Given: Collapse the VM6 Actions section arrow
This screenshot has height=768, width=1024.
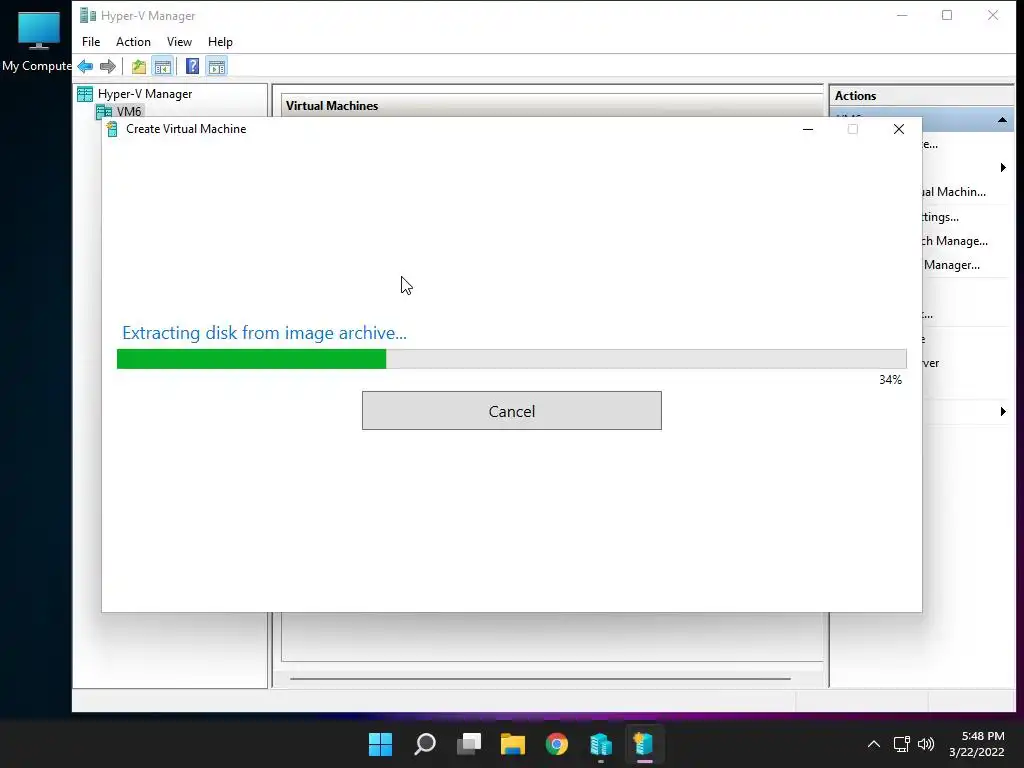Looking at the screenshot, I should (1002, 120).
